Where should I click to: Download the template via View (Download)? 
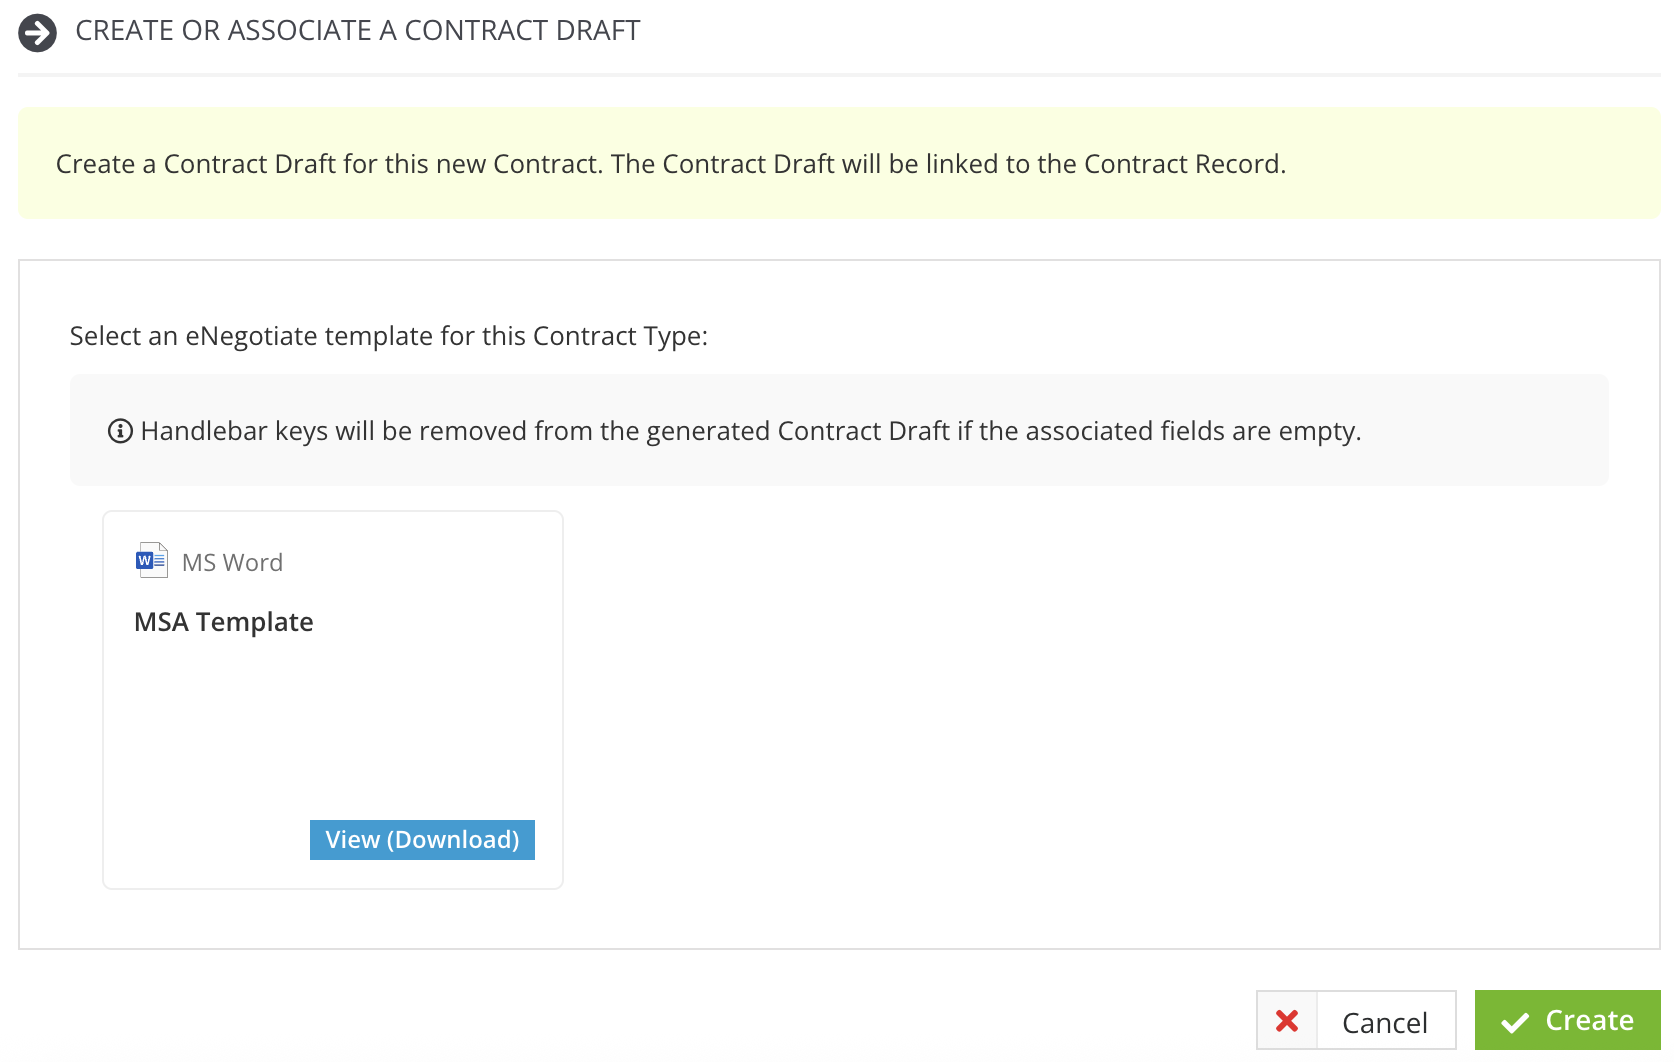422,840
